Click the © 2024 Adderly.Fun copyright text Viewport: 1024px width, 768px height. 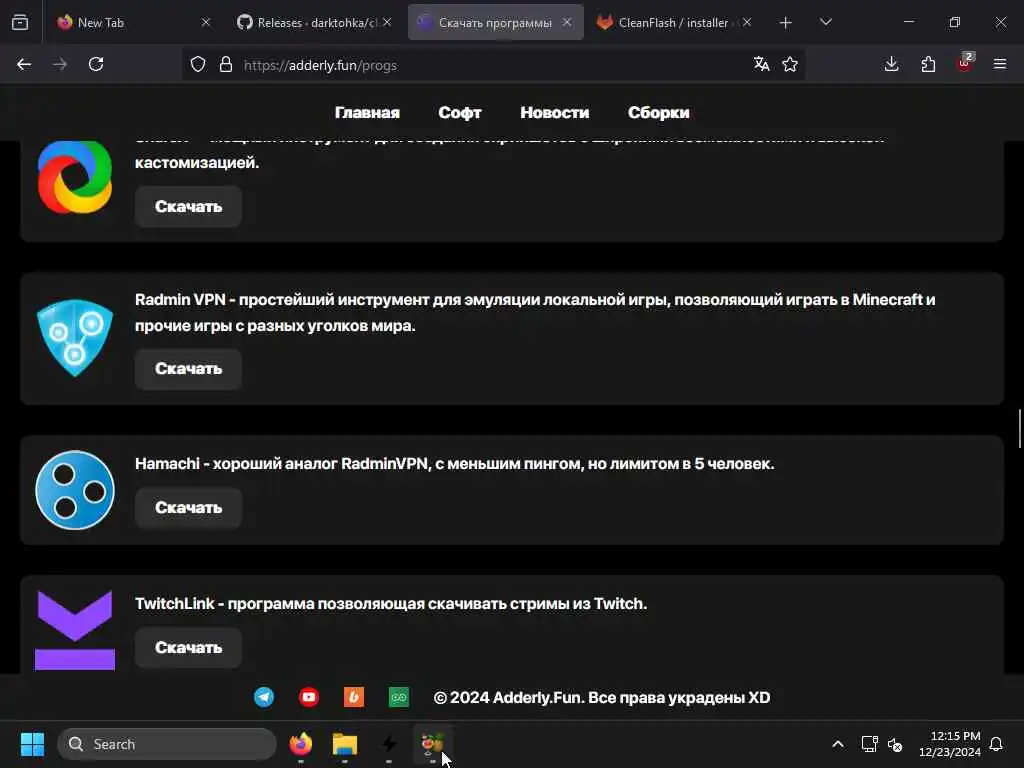[x=601, y=697]
